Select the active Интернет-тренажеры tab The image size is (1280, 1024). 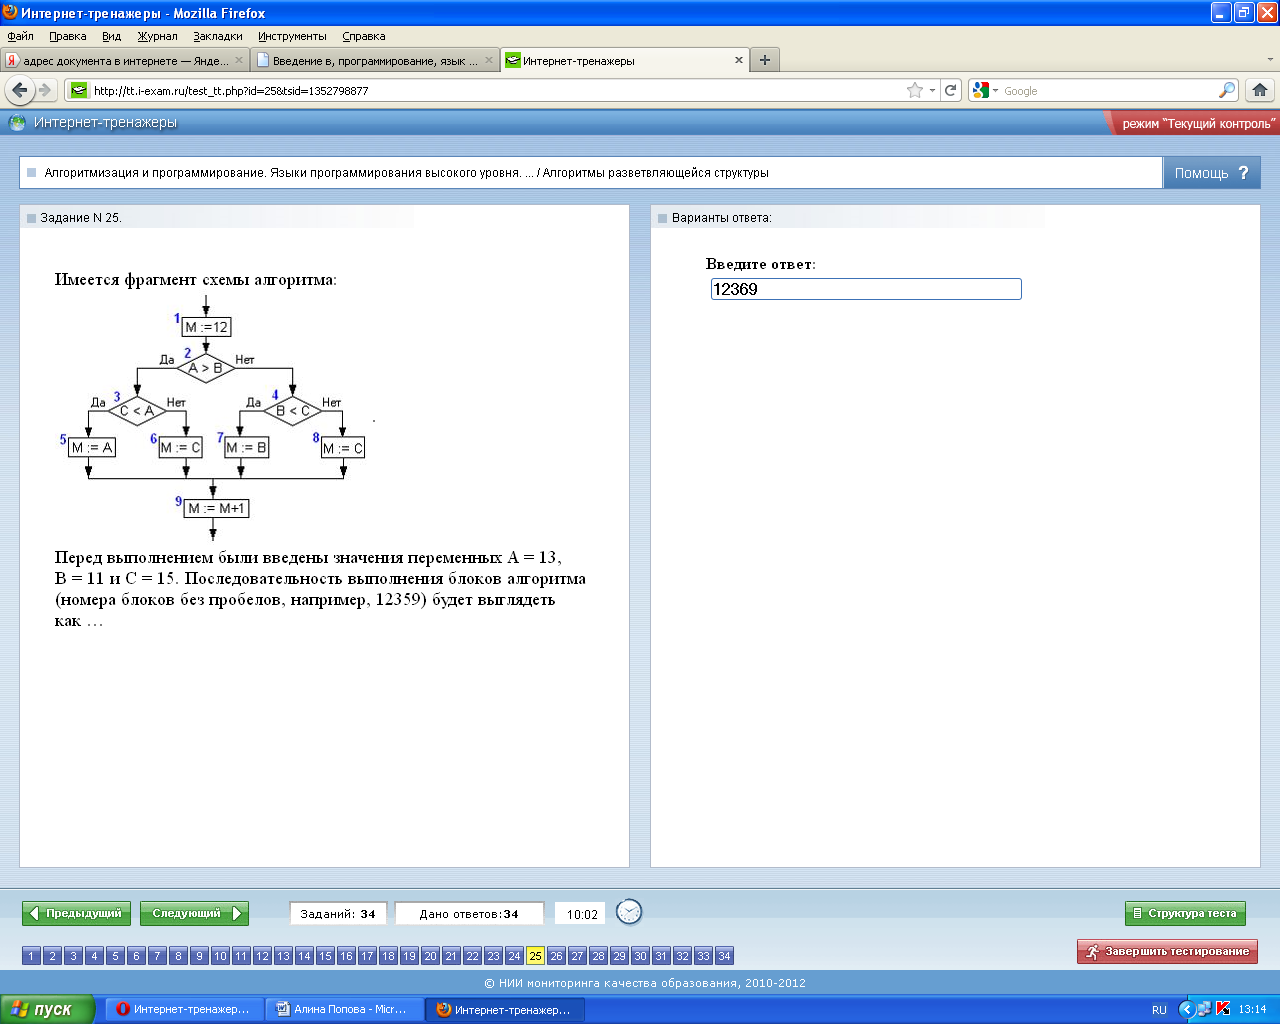pos(626,60)
